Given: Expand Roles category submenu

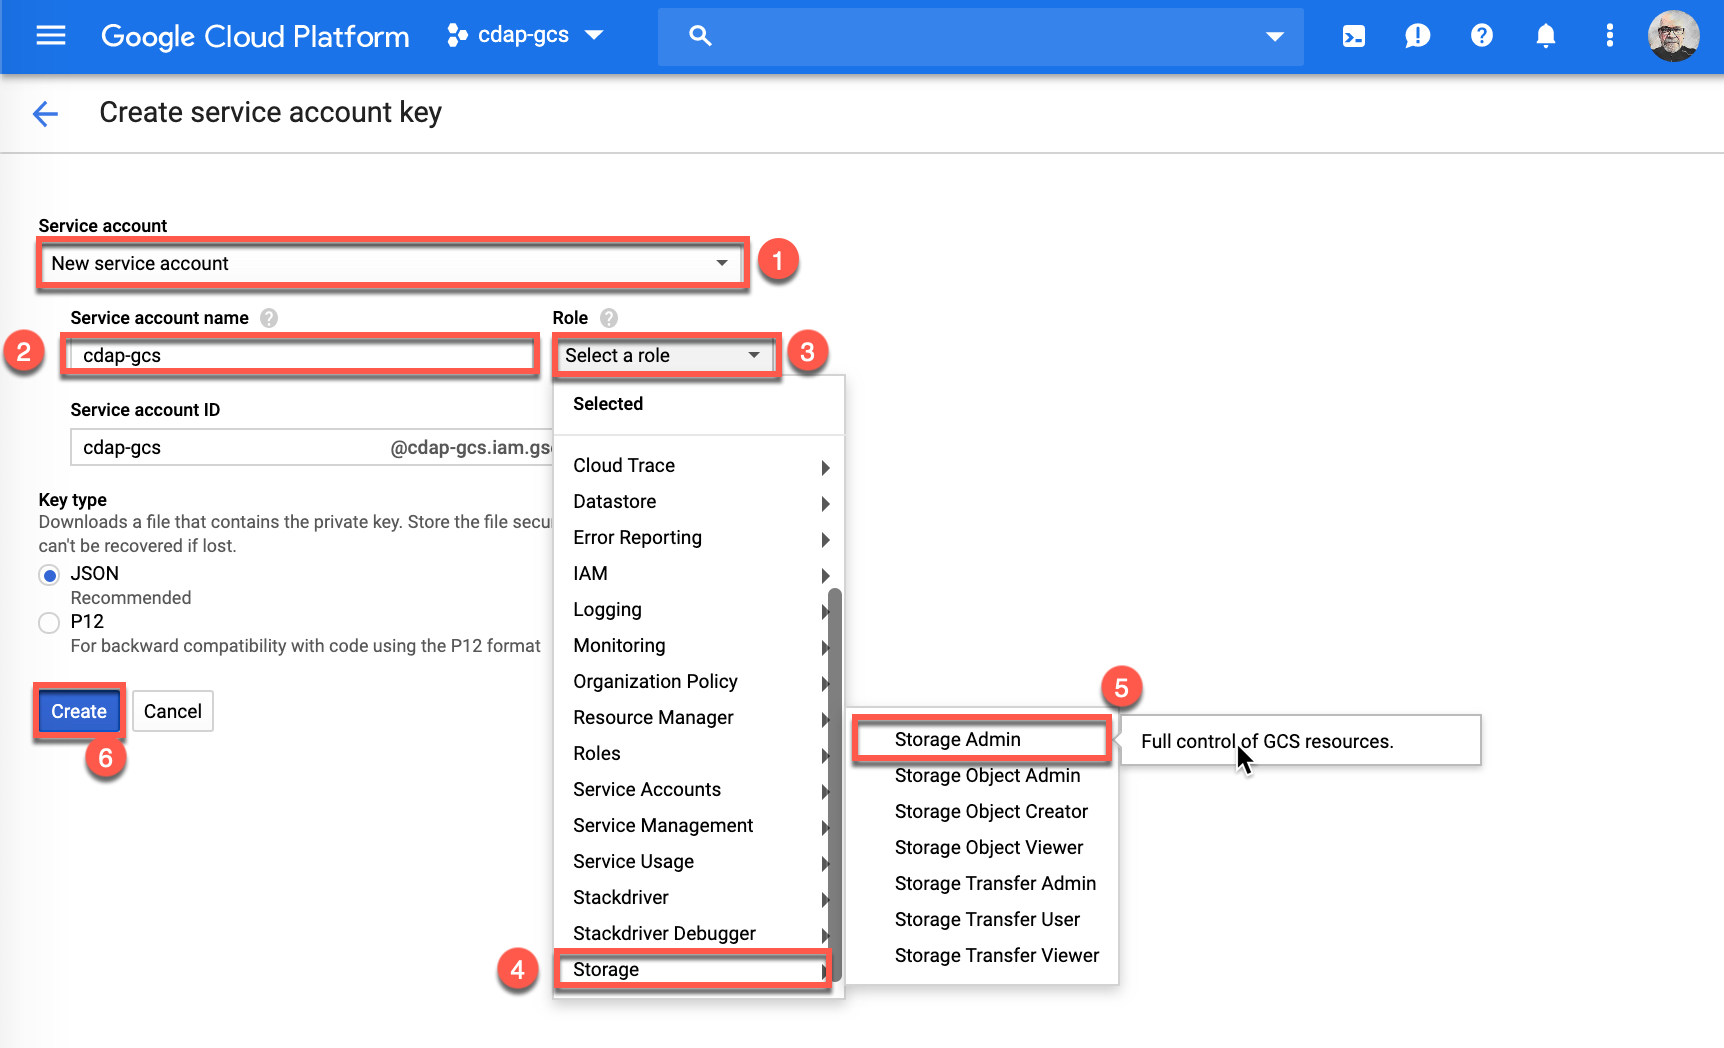Looking at the screenshot, I should pos(692,754).
